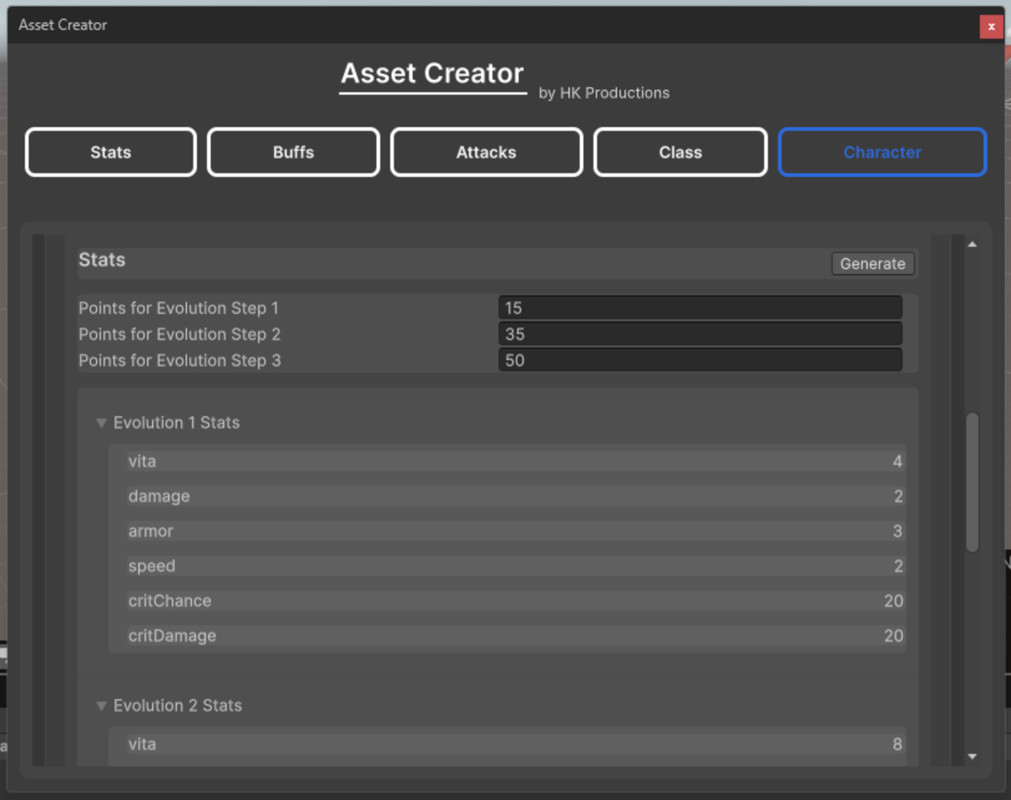Click the Generate button
Image resolution: width=1011 pixels, height=800 pixels.
[872, 263]
